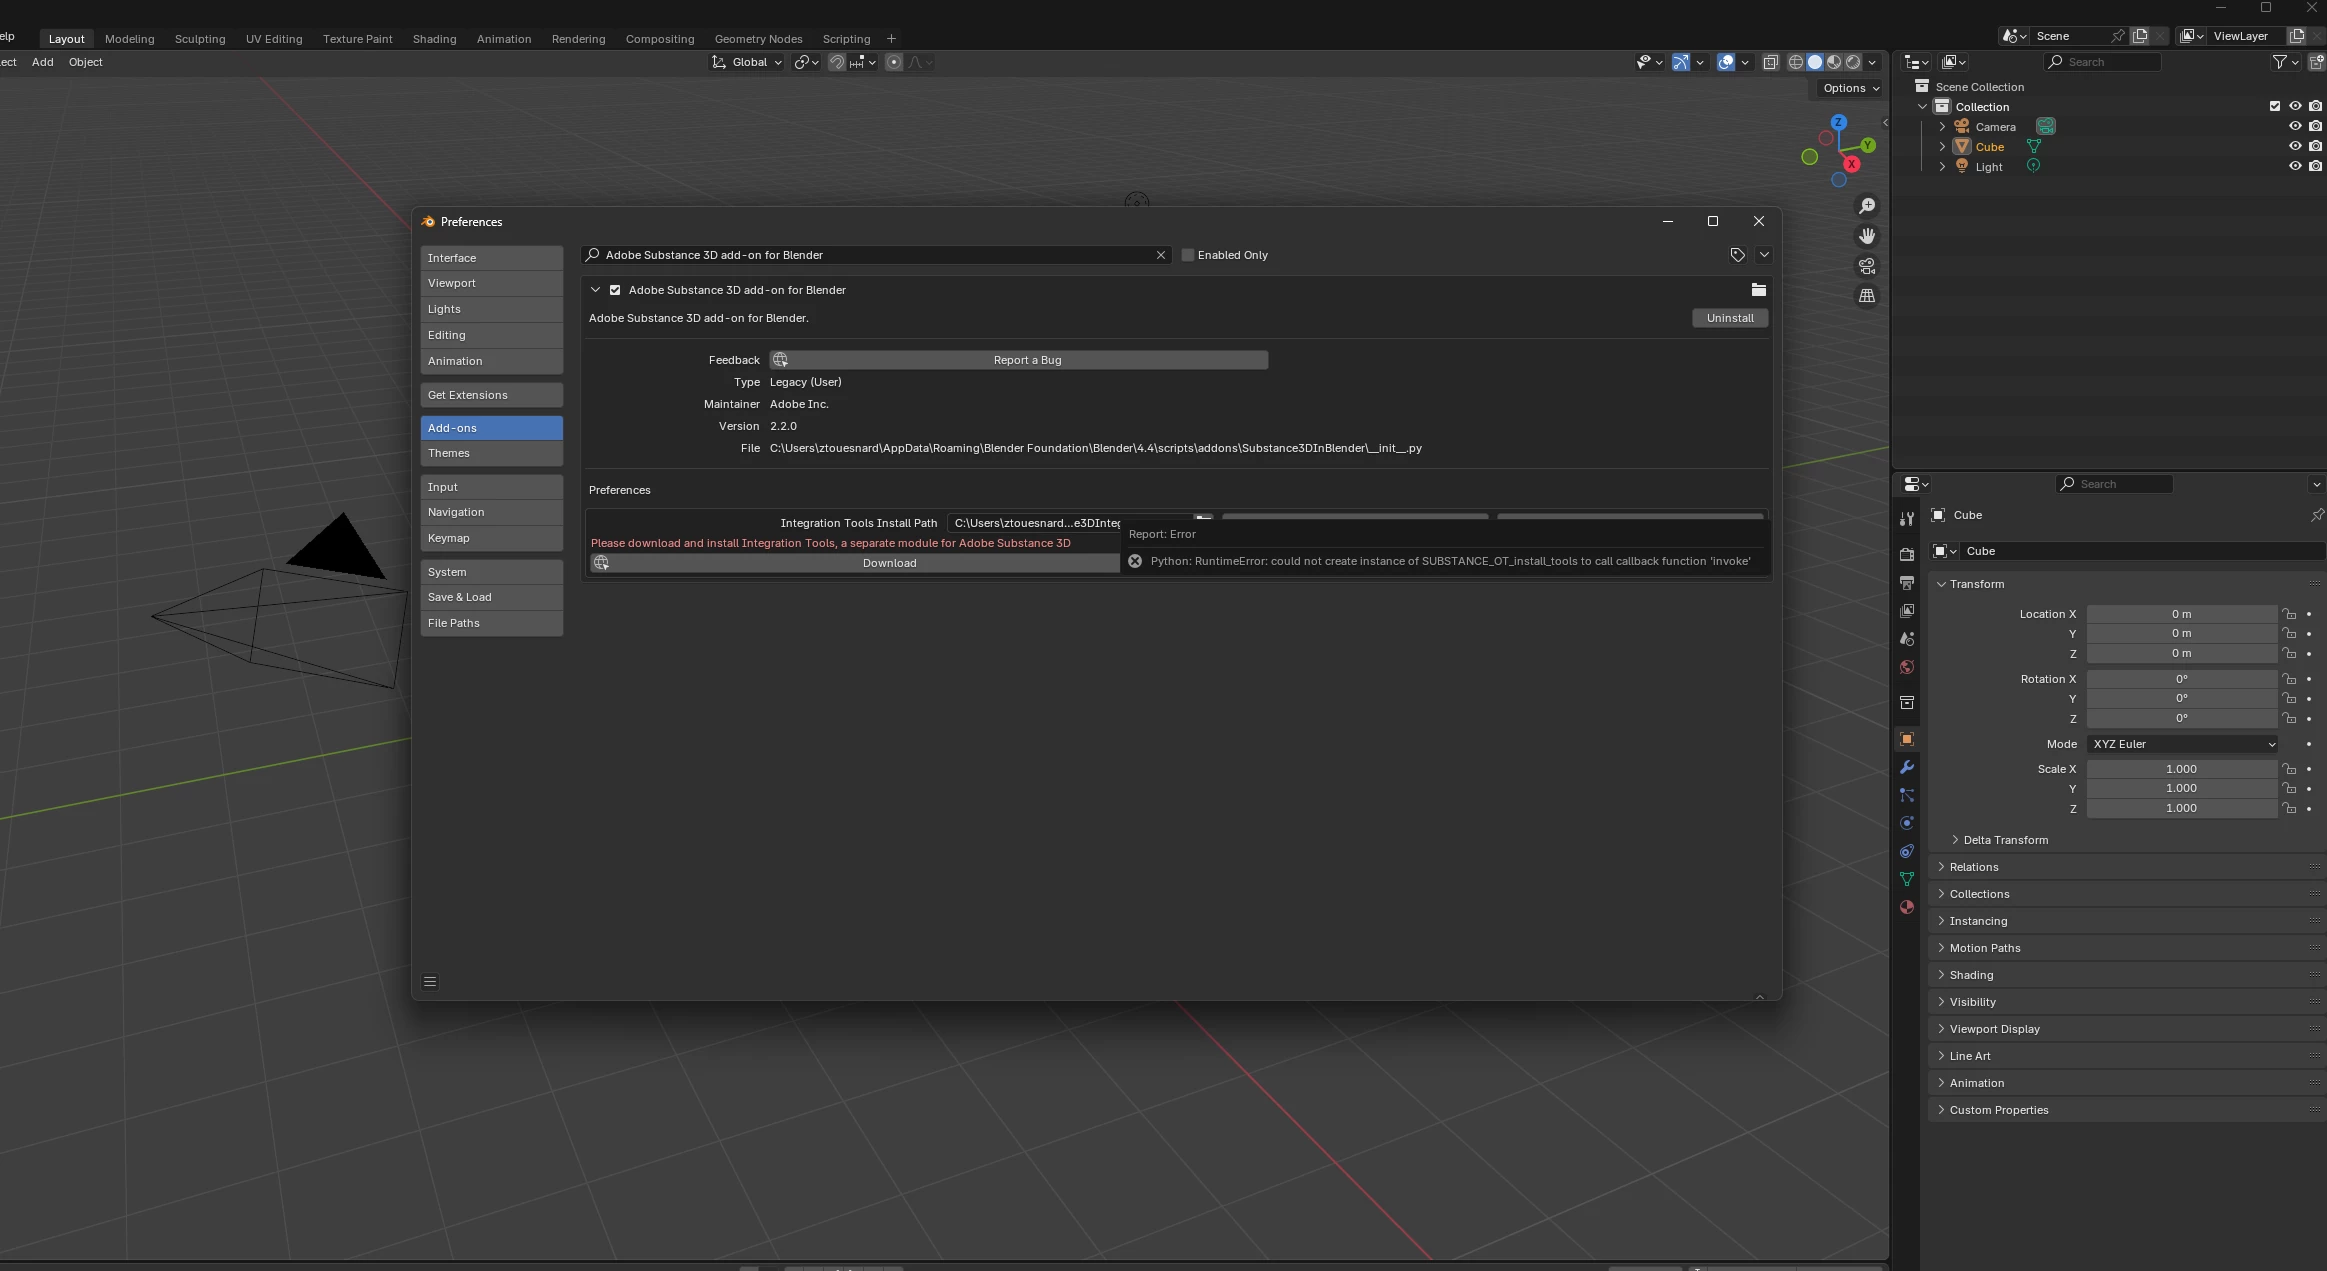This screenshot has width=2327, height=1271.
Task: Disable the Adobe Substance 3D add-on checkbox
Action: pyautogui.click(x=615, y=290)
